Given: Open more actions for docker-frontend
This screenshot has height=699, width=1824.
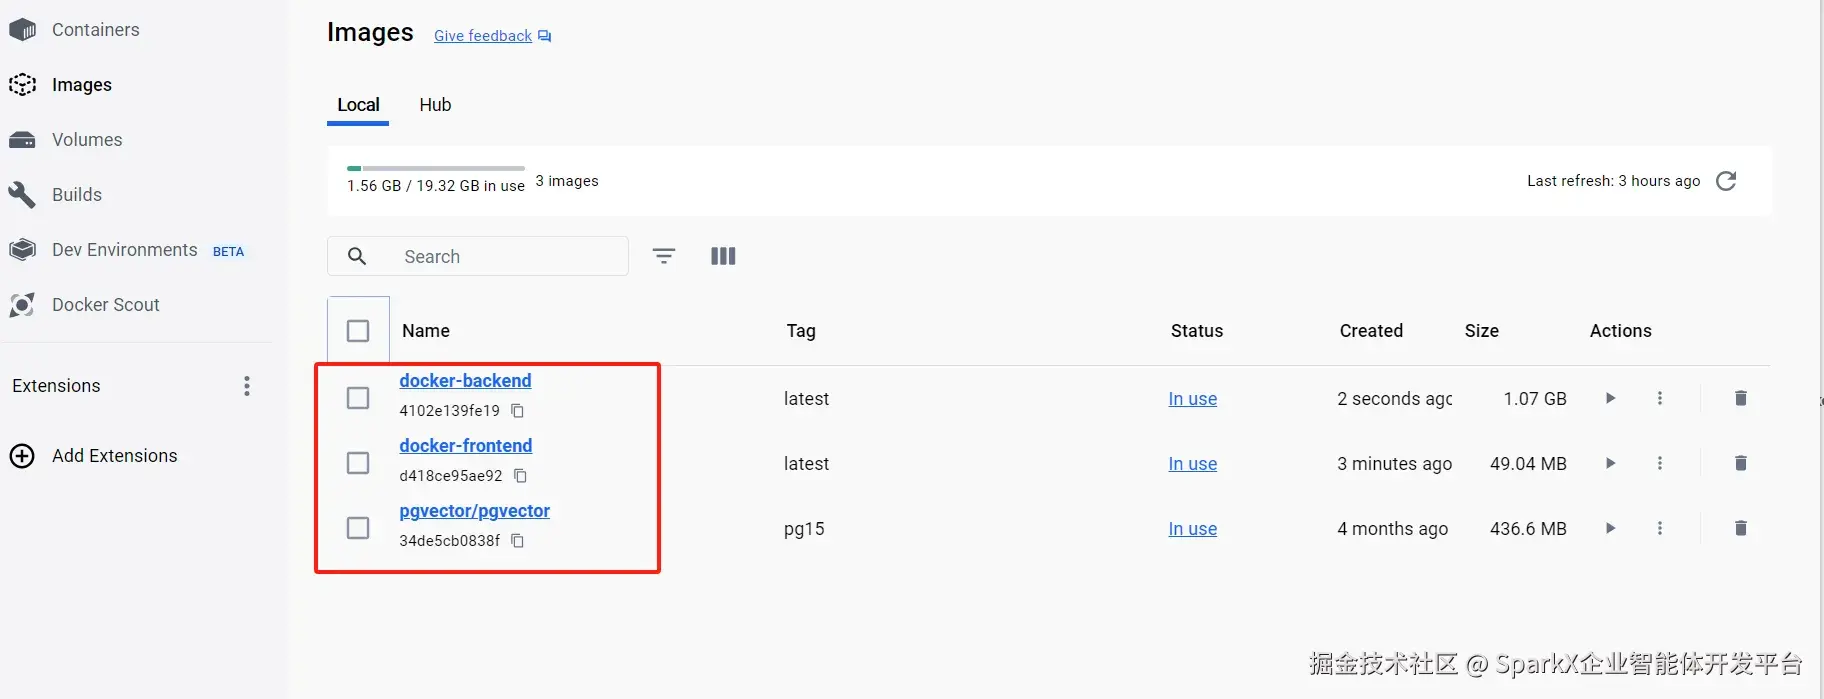Looking at the screenshot, I should pos(1660,463).
